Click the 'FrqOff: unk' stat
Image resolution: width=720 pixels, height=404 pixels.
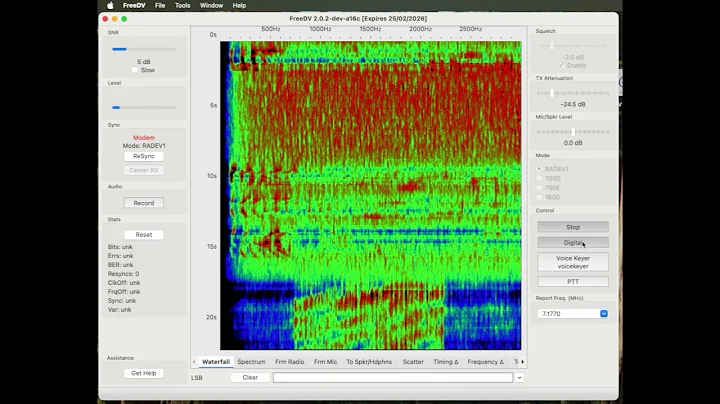point(124,292)
